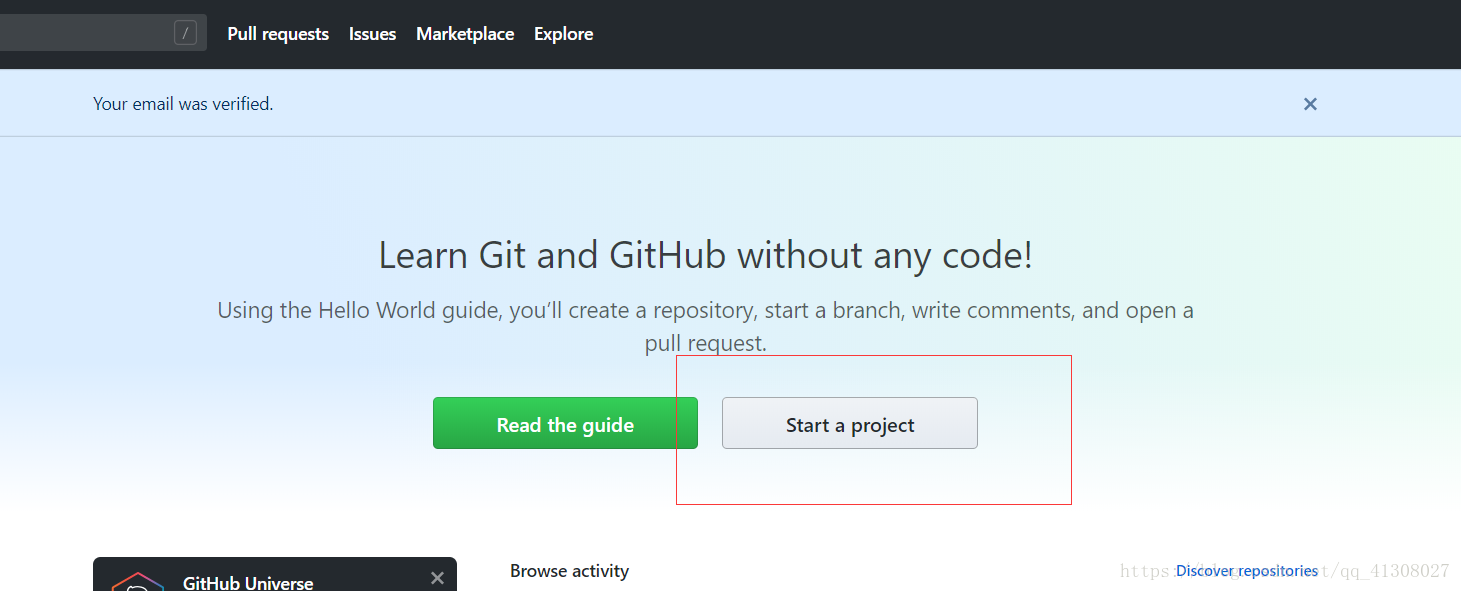The width and height of the screenshot is (1461, 591).
Task: Click the GitHub Universe logo icon
Action: click(x=138, y=582)
